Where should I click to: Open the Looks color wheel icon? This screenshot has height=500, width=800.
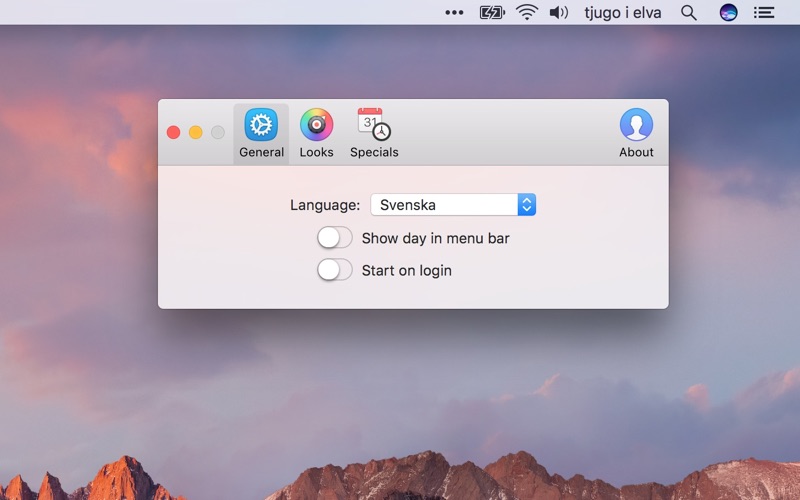pyautogui.click(x=316, y=124)
